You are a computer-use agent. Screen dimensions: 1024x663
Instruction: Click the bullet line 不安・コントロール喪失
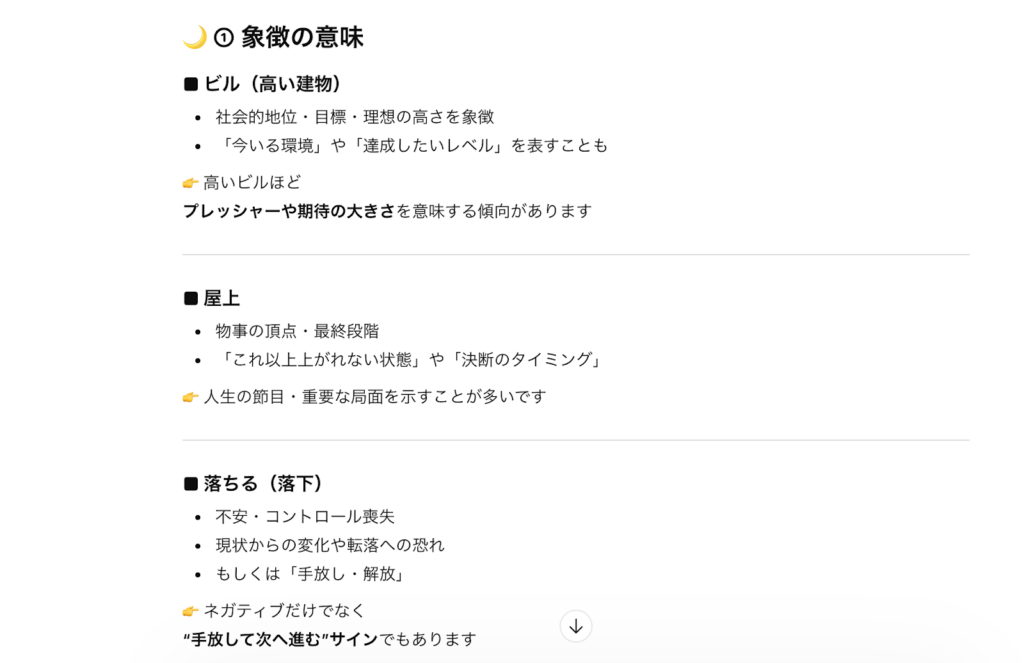pyautogui.click(x=305, y=517)
